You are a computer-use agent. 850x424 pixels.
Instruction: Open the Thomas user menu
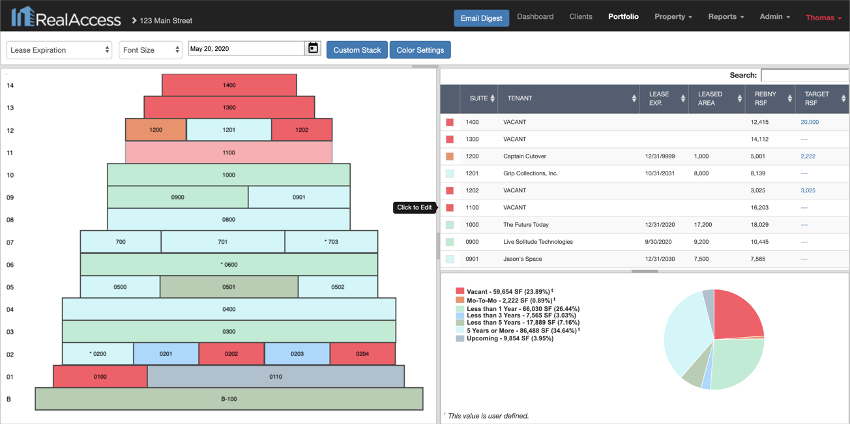(x=823, y=17)
